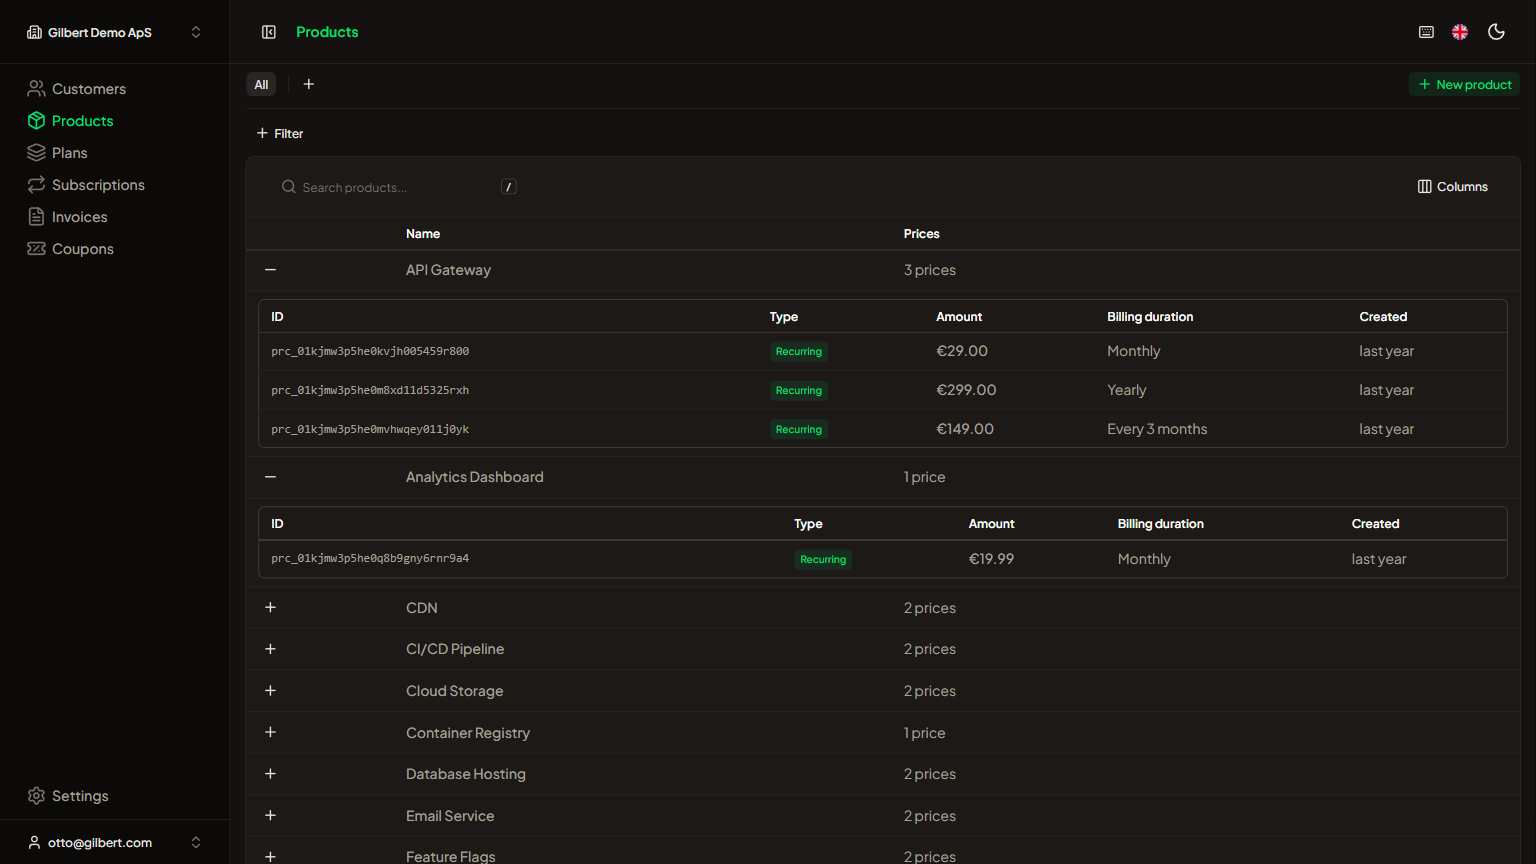
Task: Collapse the sidebar using the panel icon
Action: coord(269,32)
